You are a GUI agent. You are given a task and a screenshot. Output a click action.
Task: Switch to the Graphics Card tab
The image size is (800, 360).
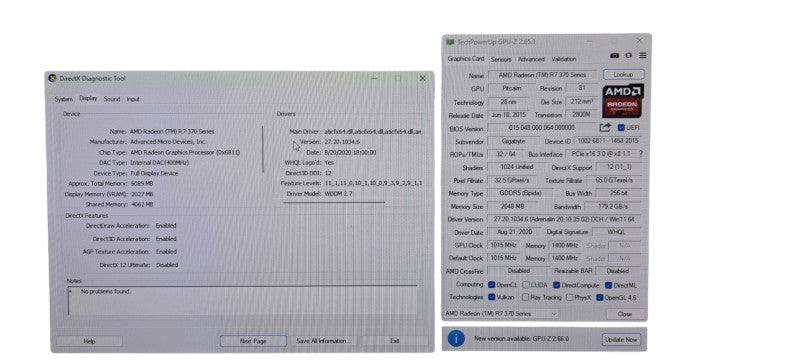coord(466,59)
